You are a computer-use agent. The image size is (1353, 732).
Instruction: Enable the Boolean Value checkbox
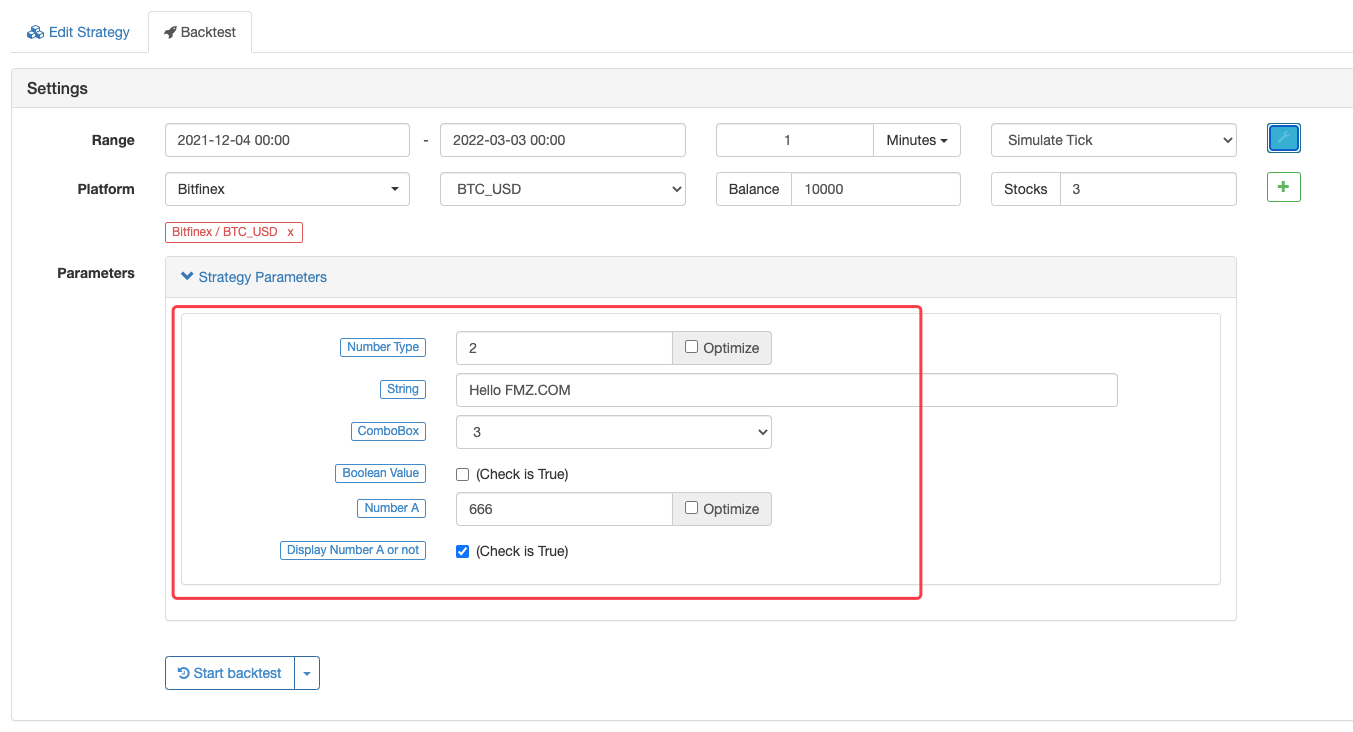pyautogui.click(x=462, y=474)
